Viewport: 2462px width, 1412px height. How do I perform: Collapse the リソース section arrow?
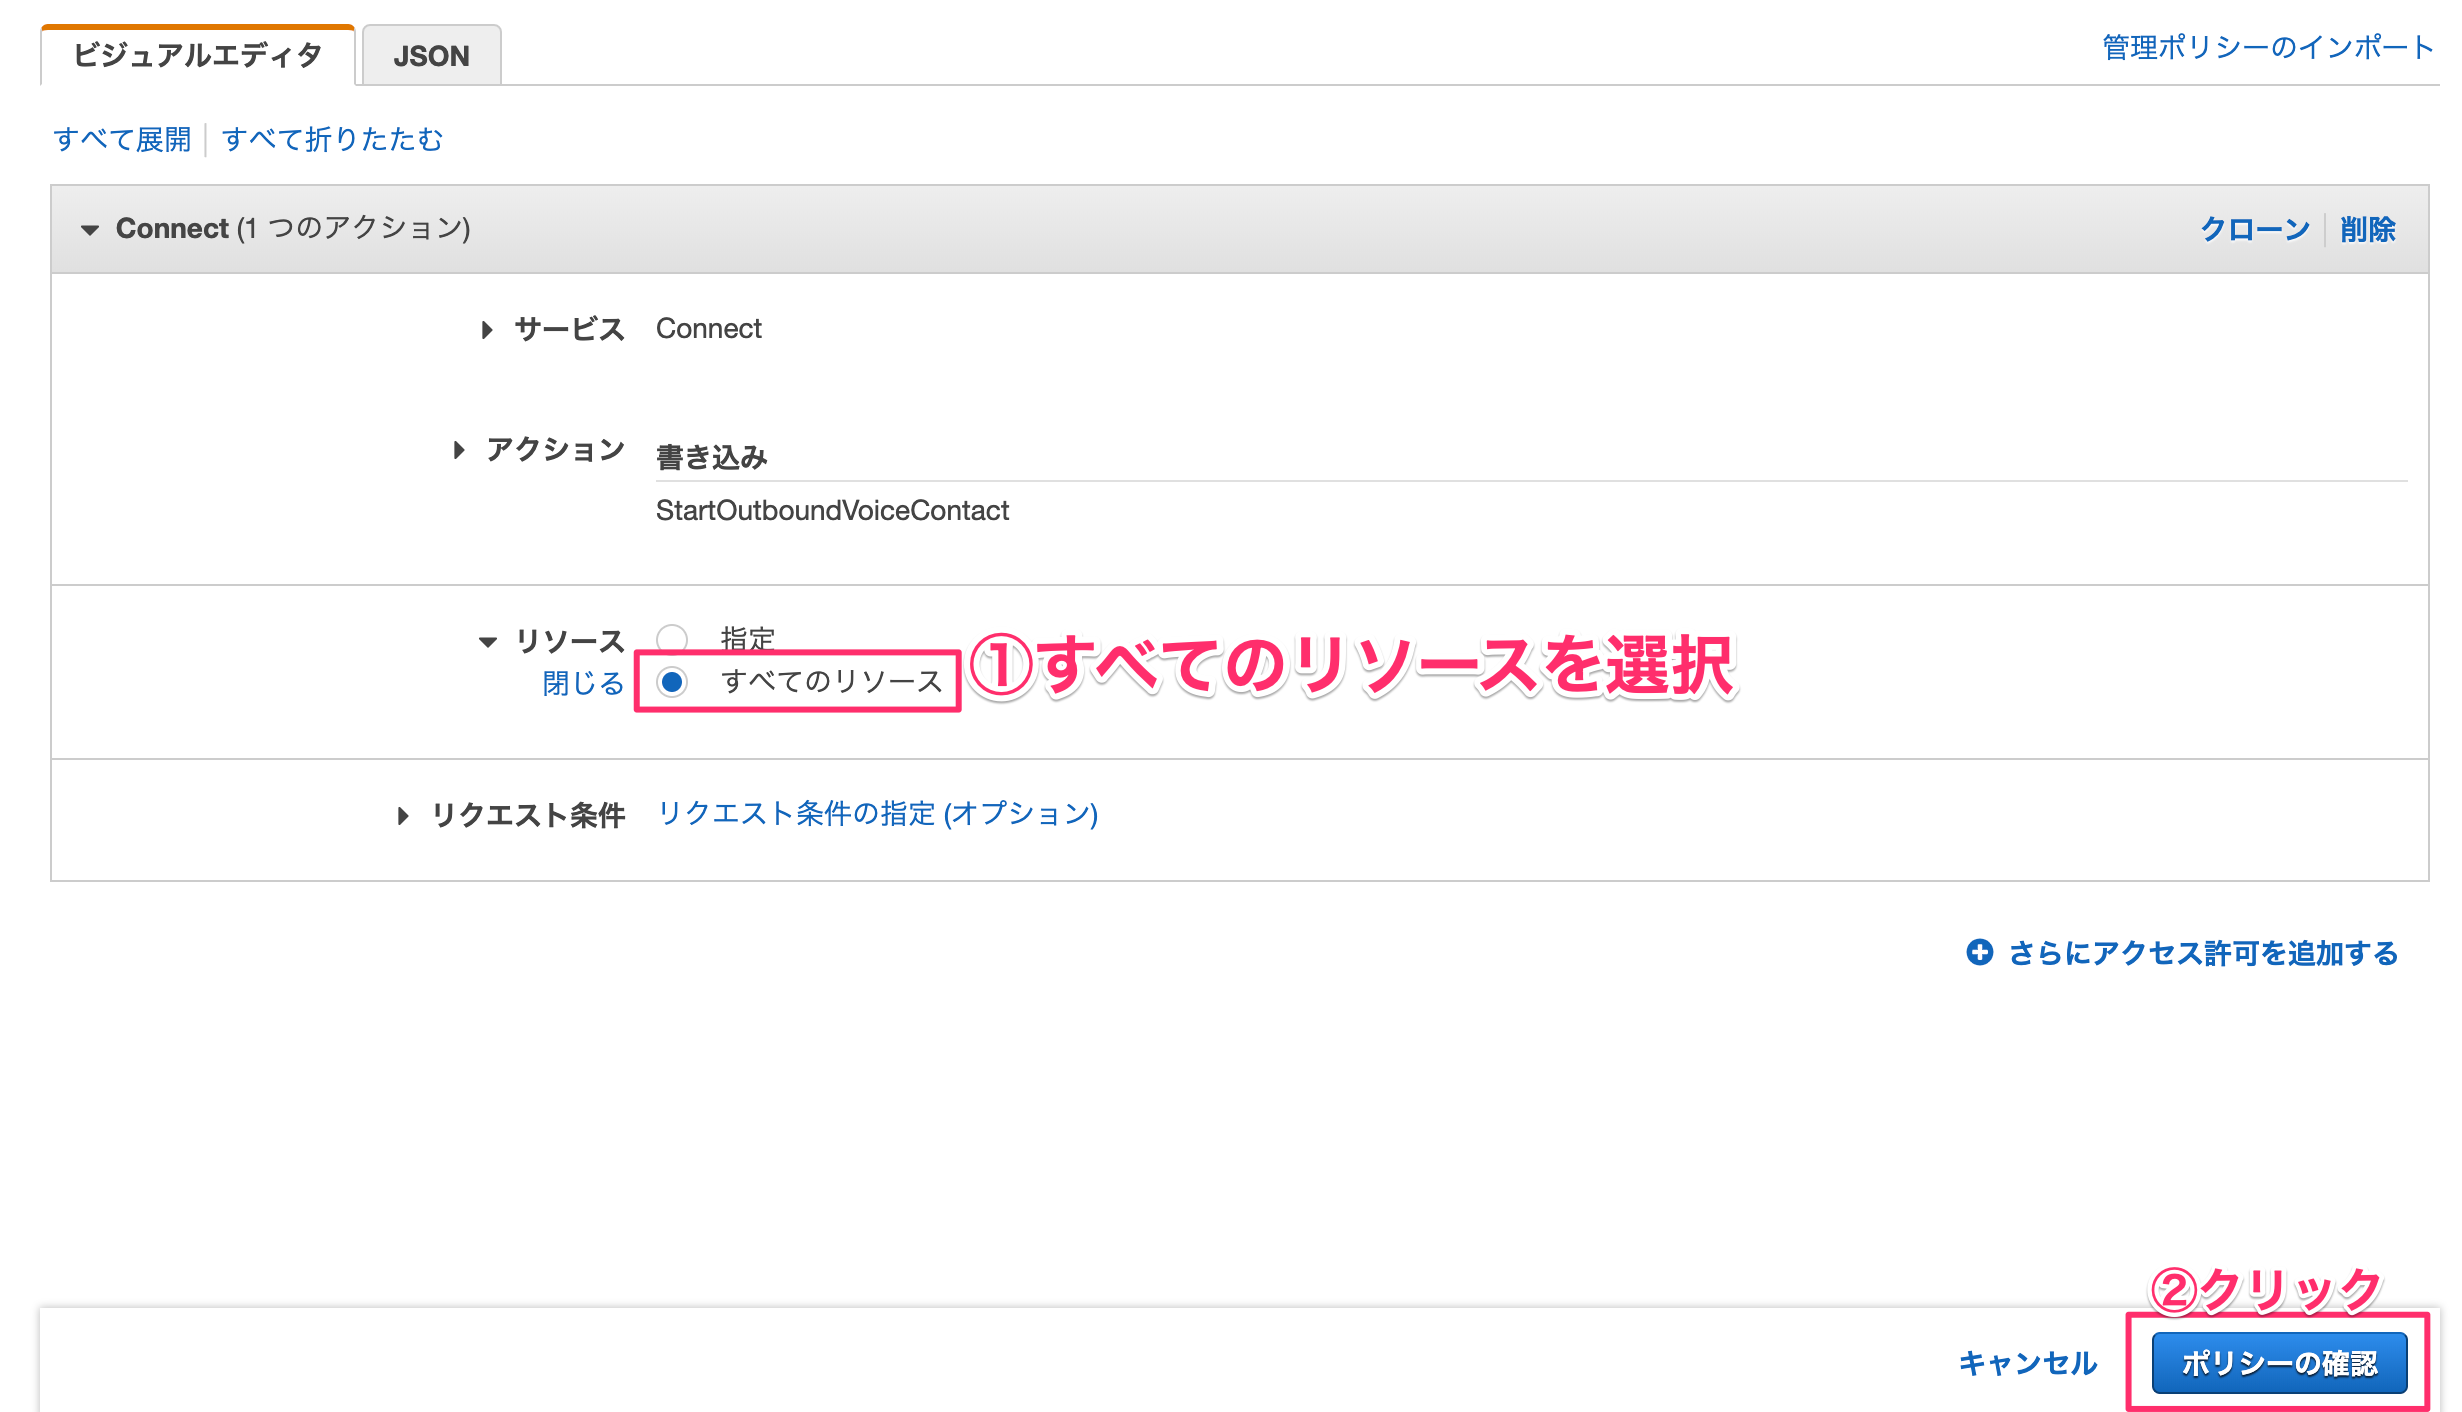pos(488,642)
